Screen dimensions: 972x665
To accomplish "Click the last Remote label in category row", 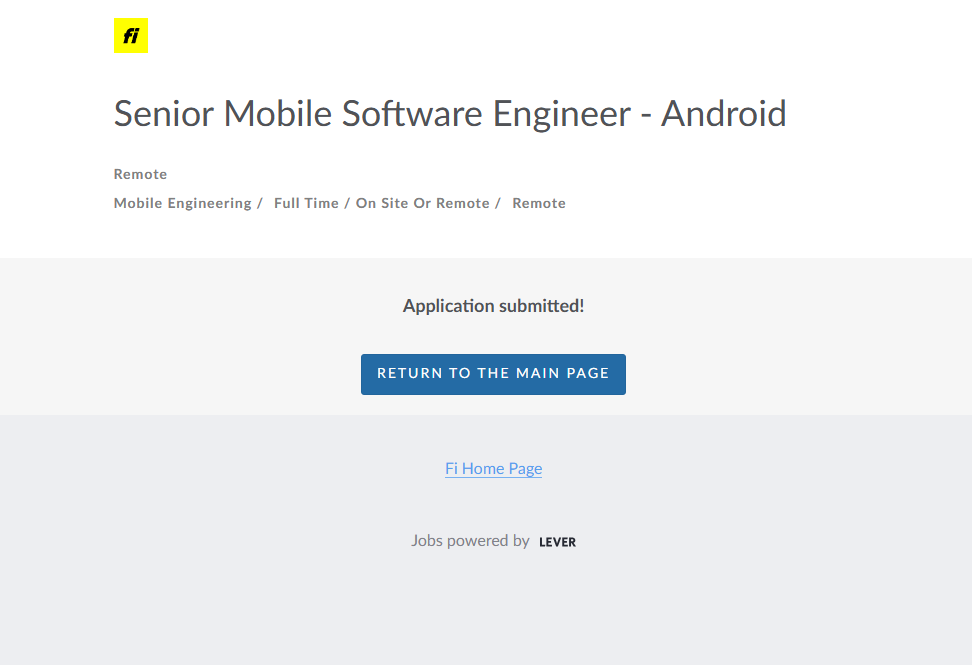I will [x=539, y=203].
